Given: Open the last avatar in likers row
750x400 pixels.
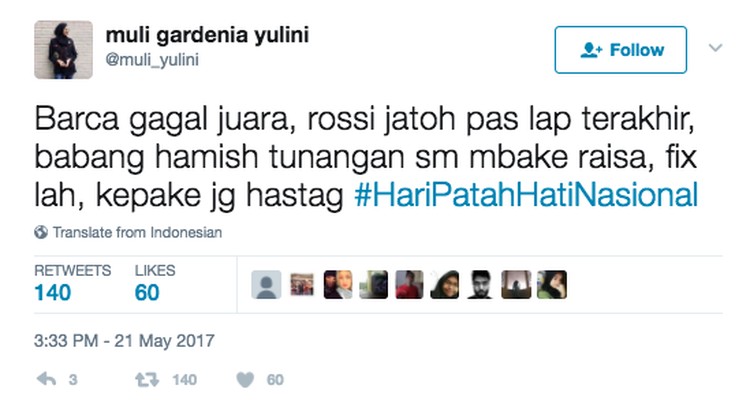Looking at the screenshot, I should pos(551,285).
